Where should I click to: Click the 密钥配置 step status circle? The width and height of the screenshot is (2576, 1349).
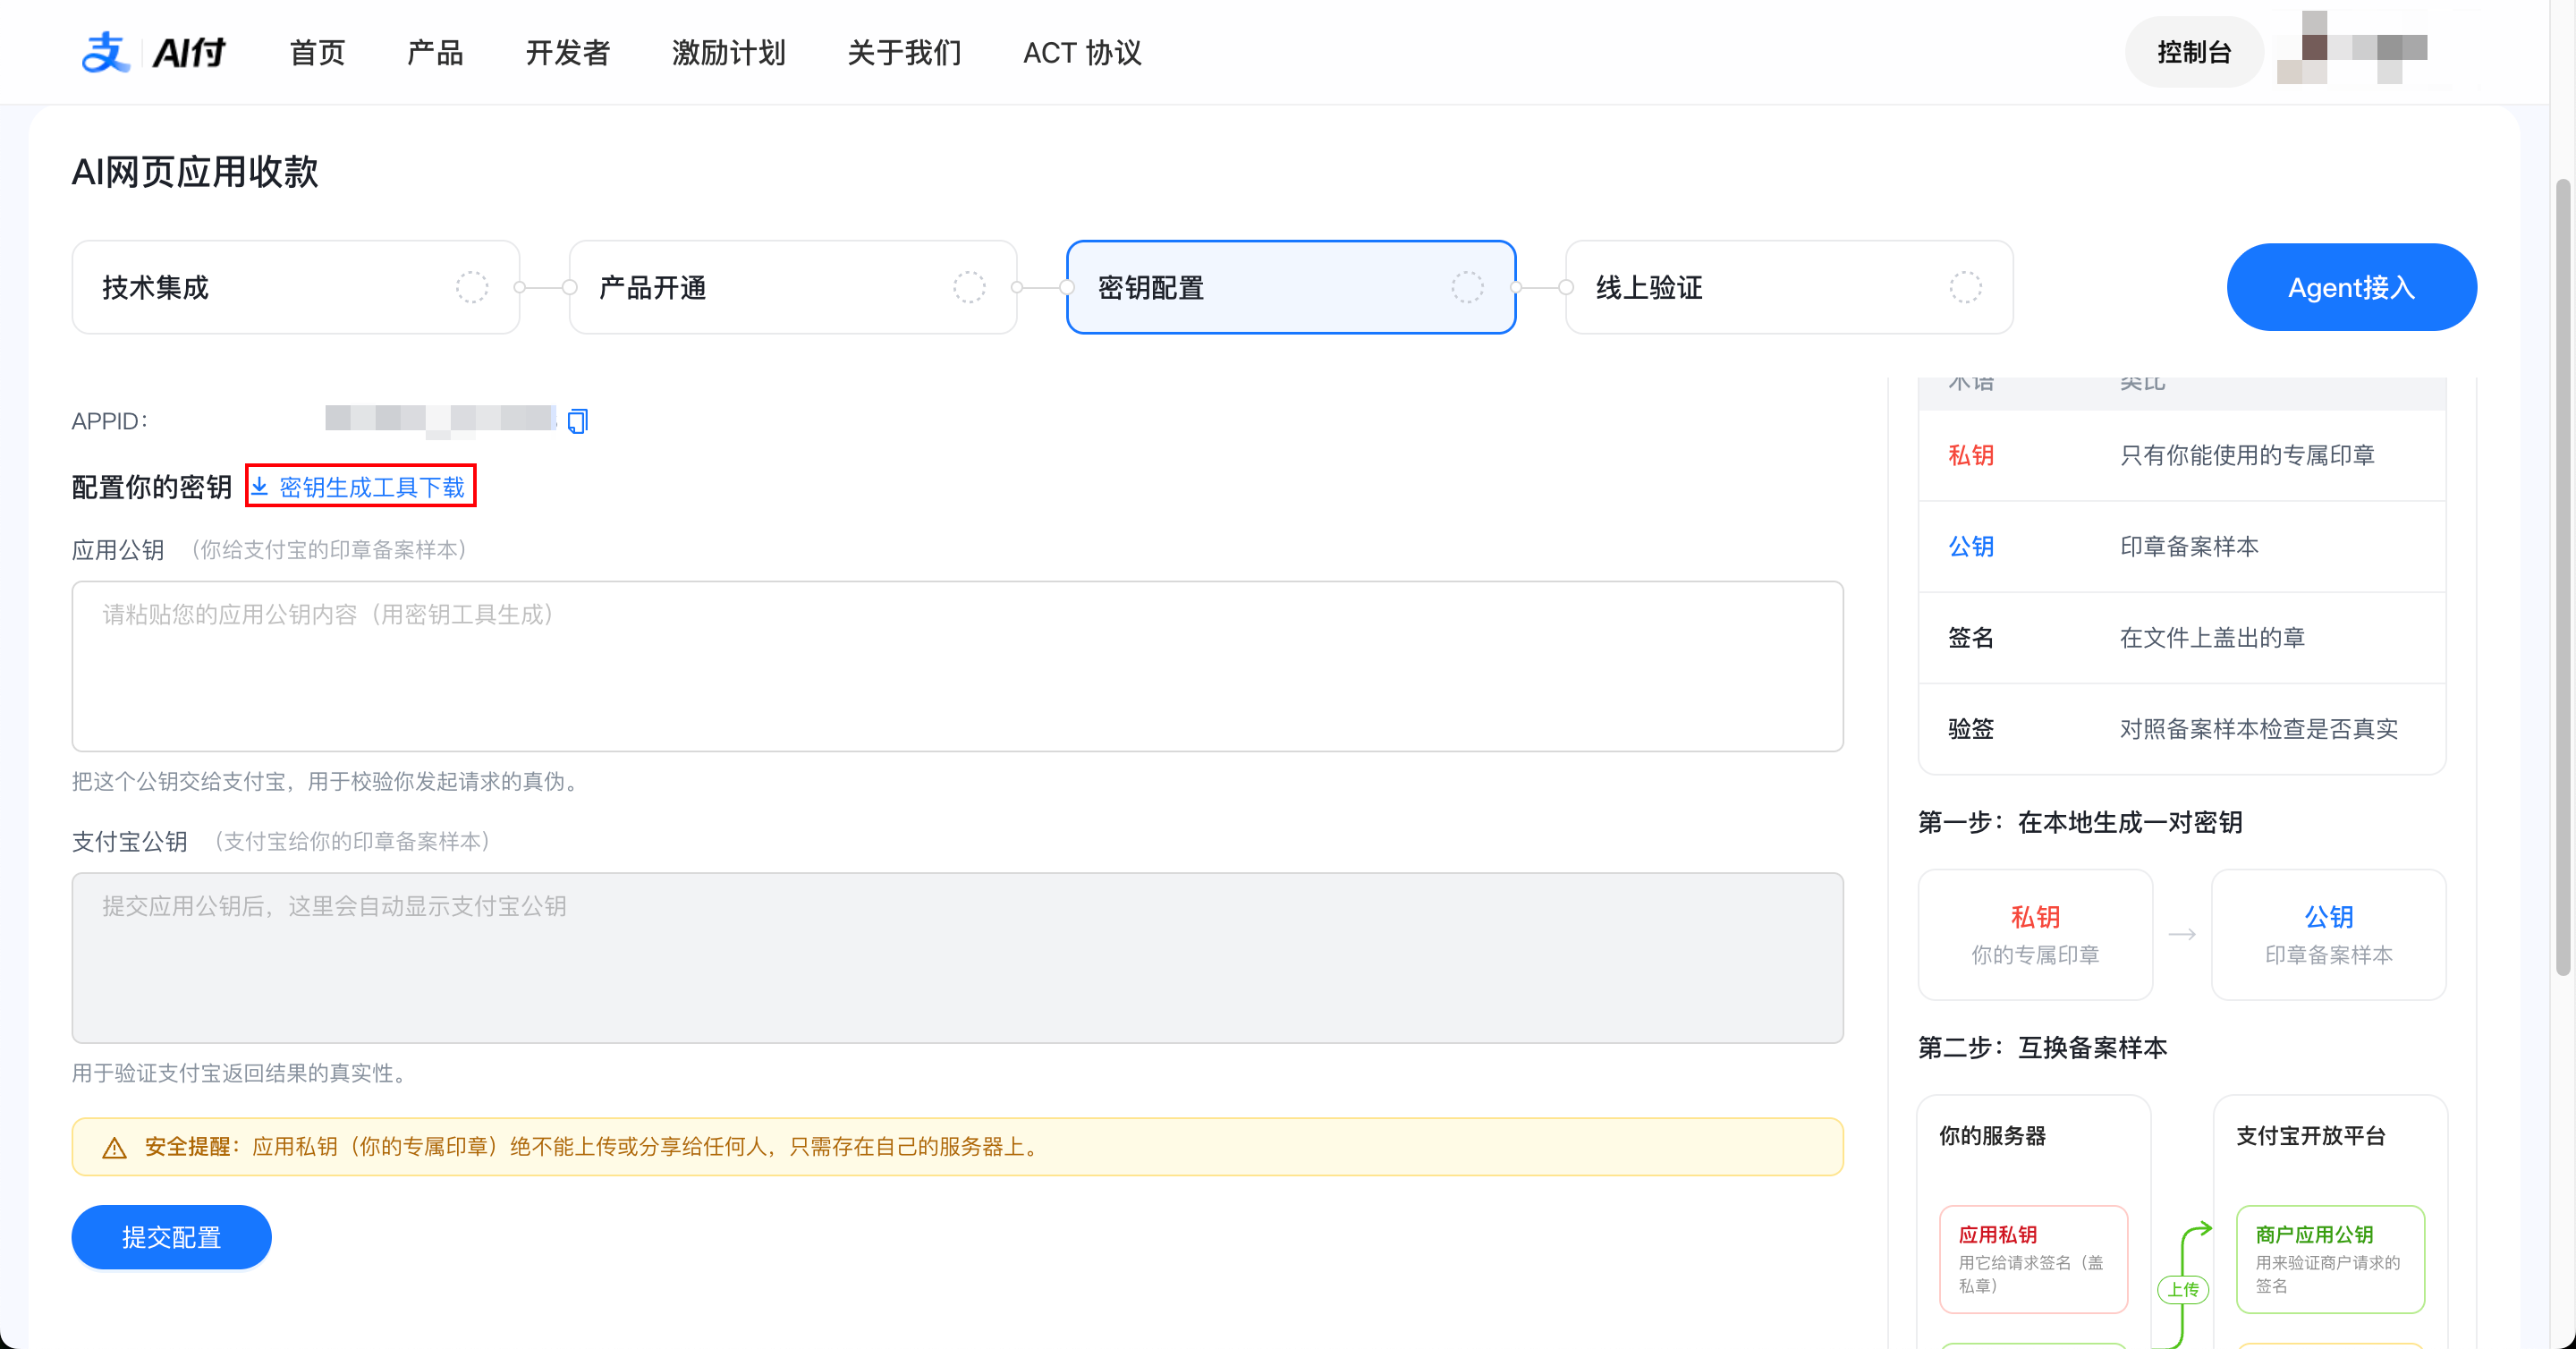click(1467, 288)
